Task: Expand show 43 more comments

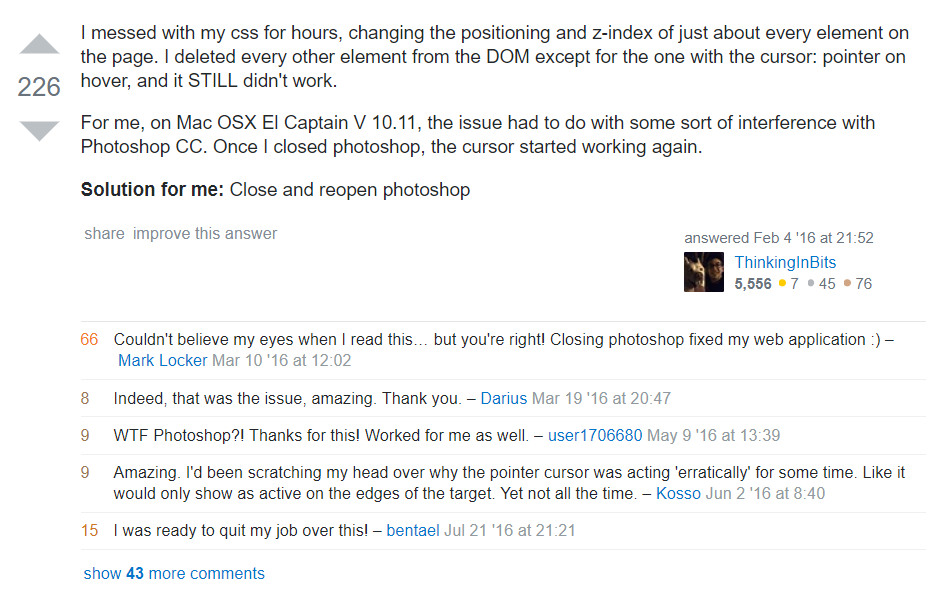Action: [174, 573]
